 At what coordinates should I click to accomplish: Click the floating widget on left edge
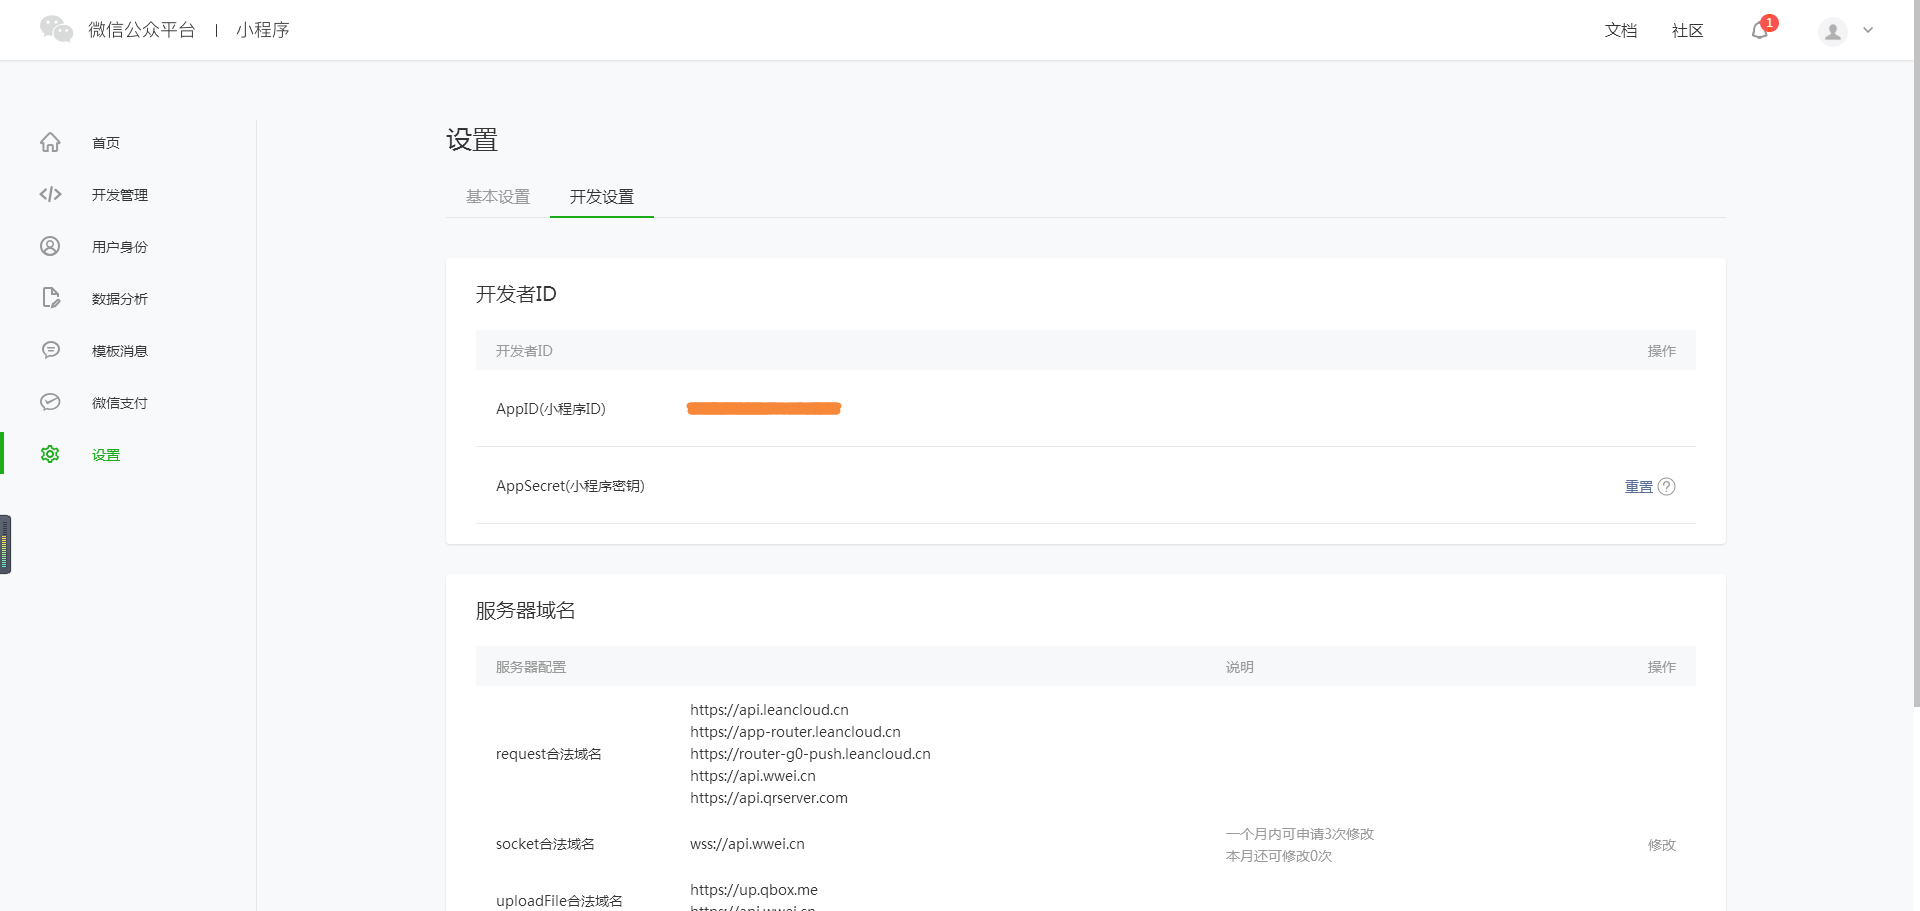[5, 544]
